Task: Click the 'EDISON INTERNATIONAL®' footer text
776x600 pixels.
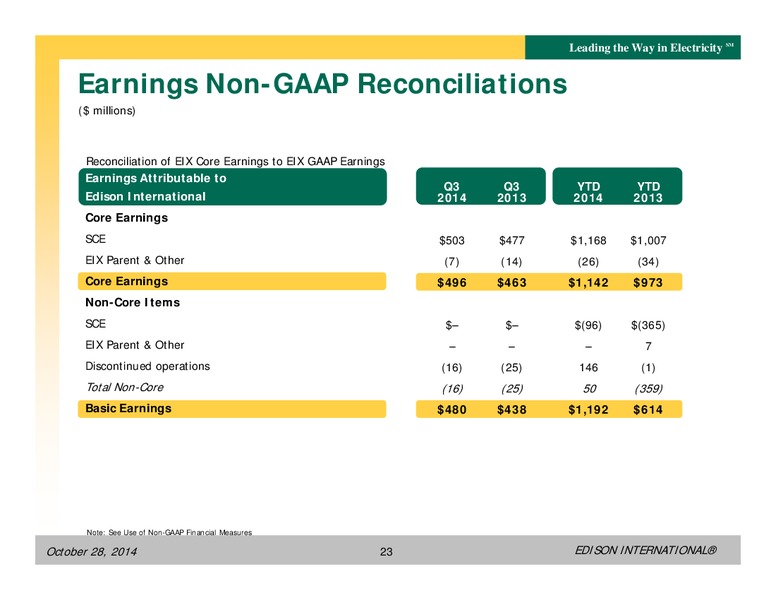Action: [645, 550]
